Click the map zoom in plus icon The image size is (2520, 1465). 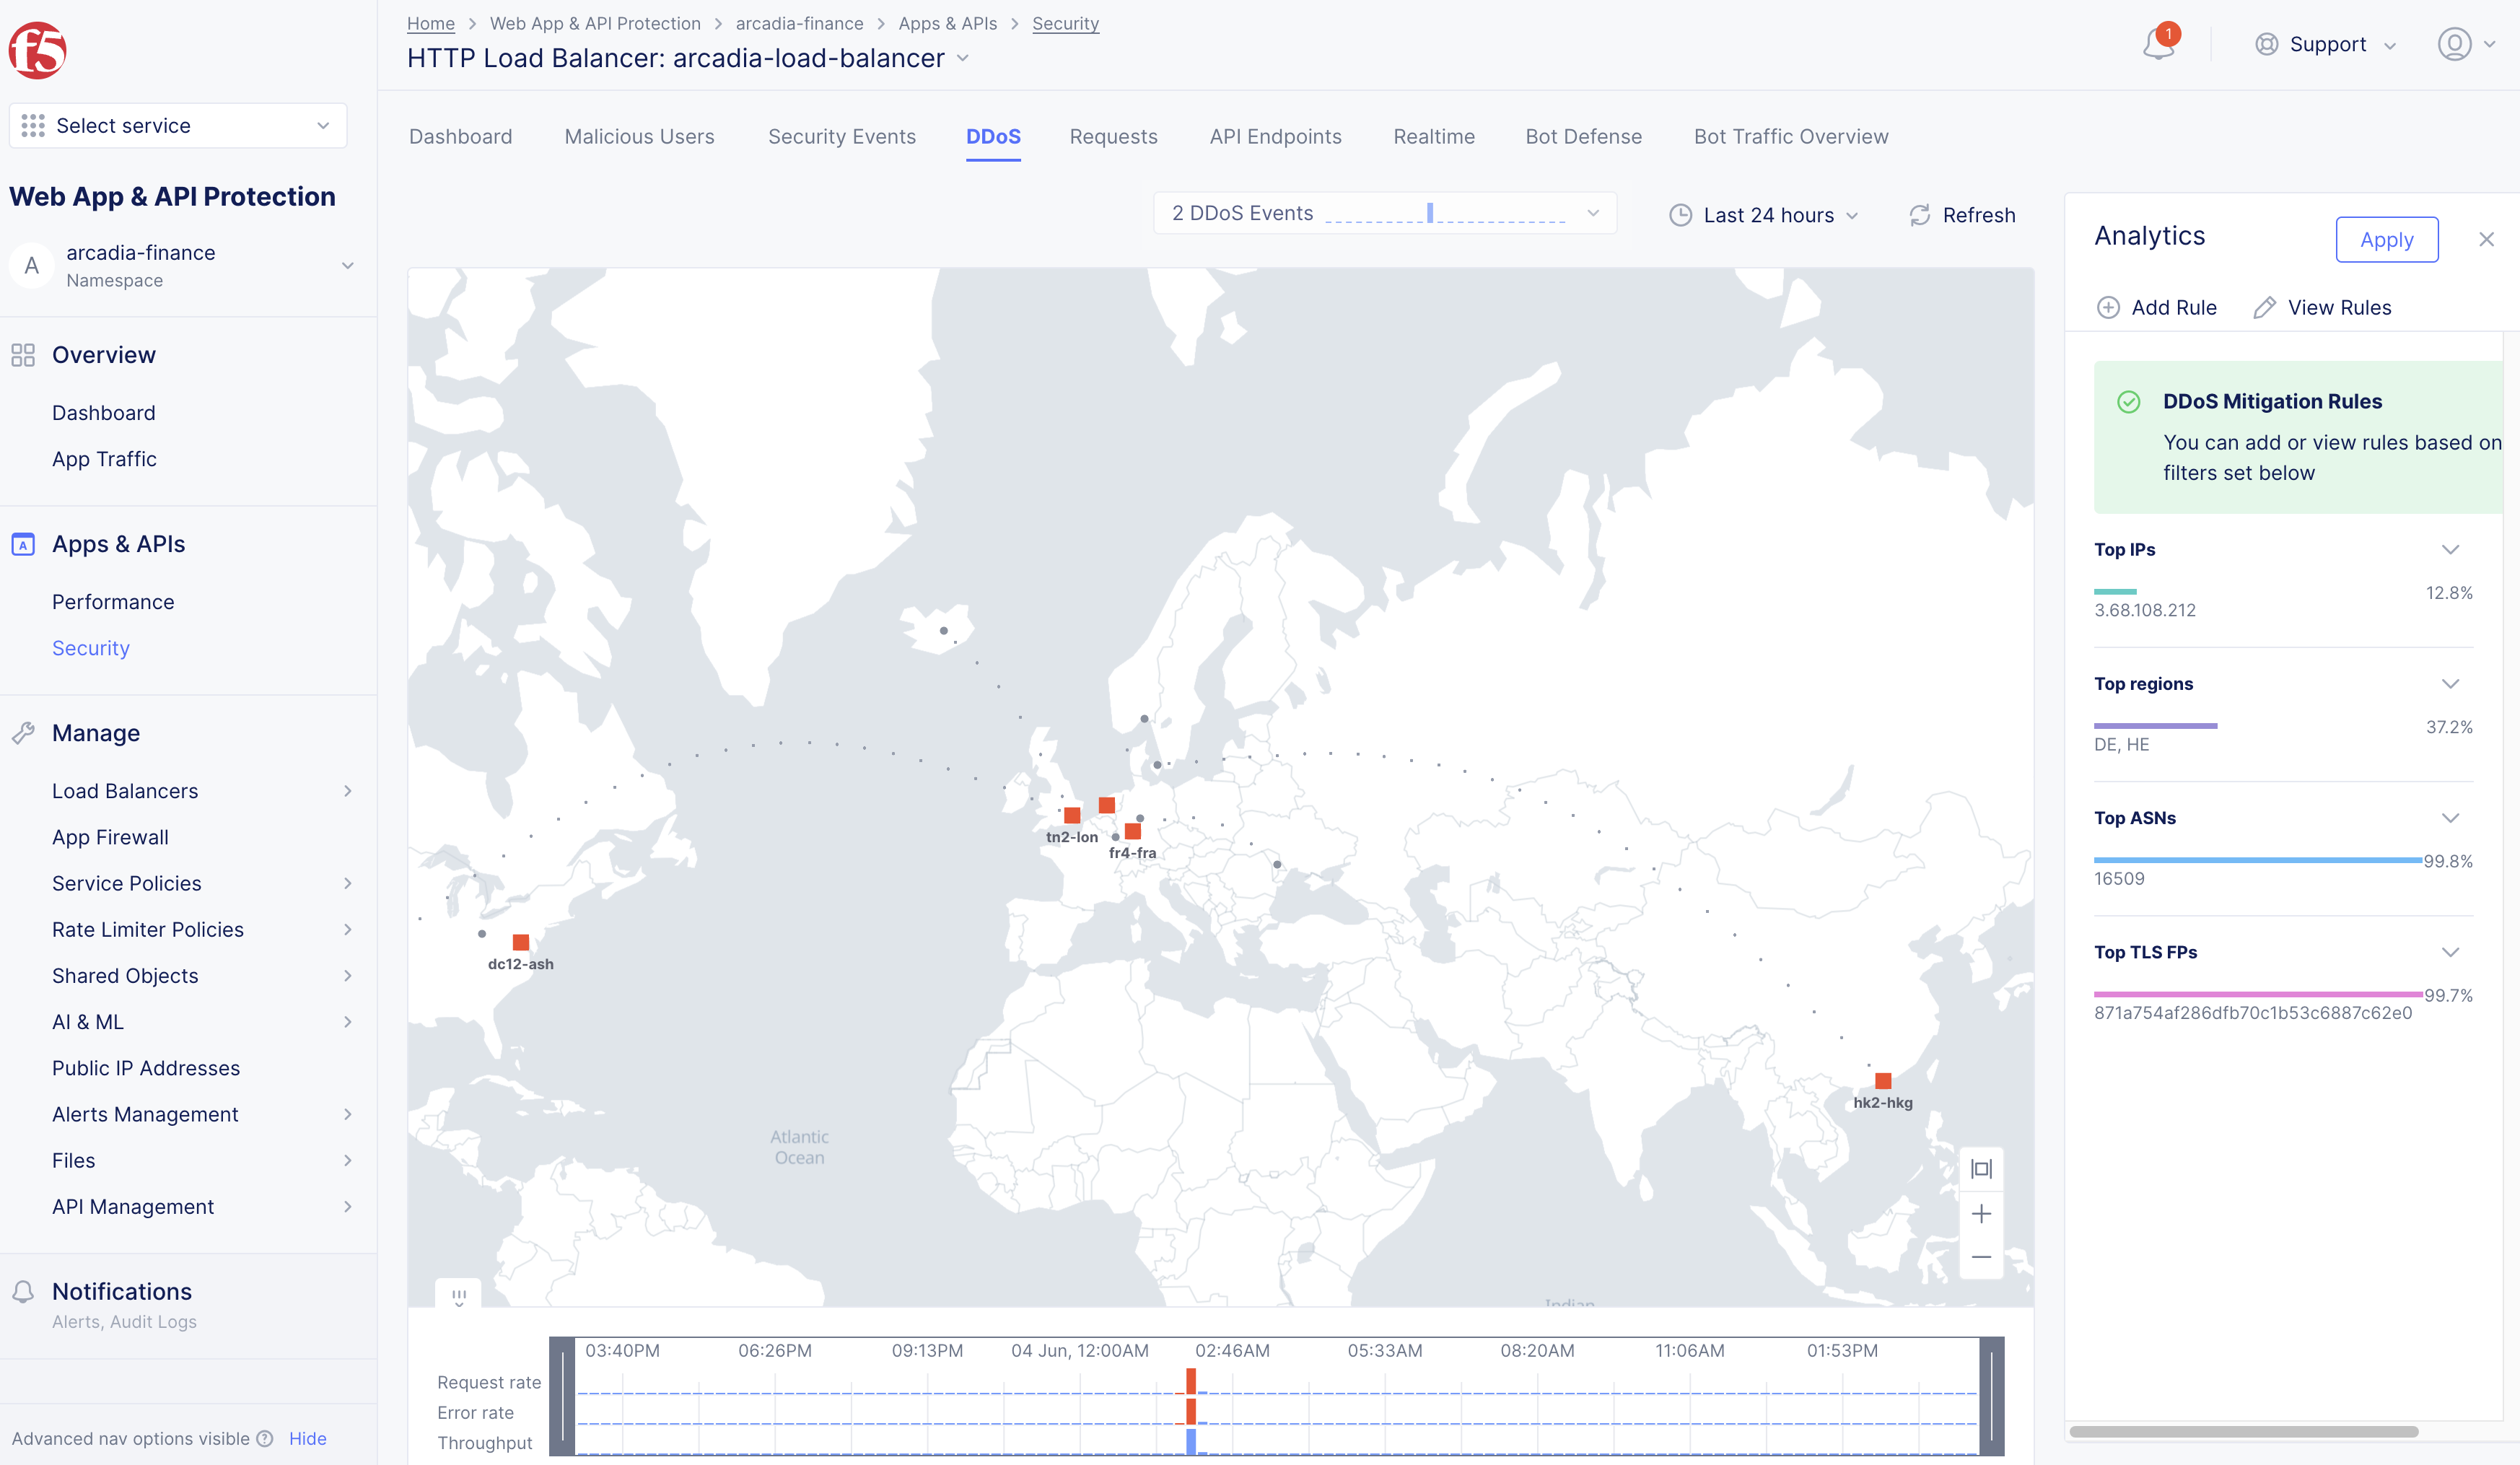click(1981, 1214)
